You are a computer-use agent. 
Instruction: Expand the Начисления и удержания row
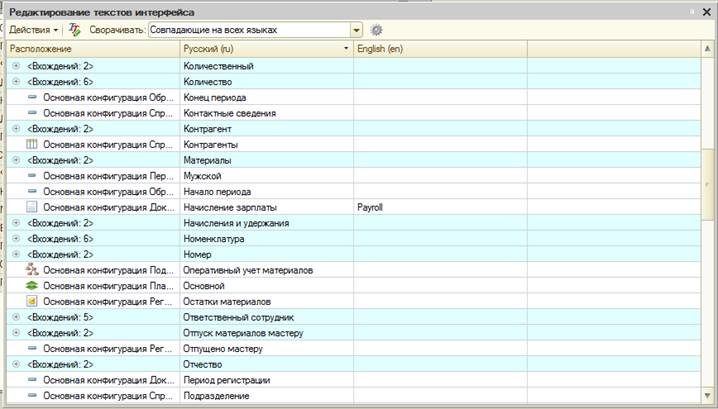(x=16, y=223)
